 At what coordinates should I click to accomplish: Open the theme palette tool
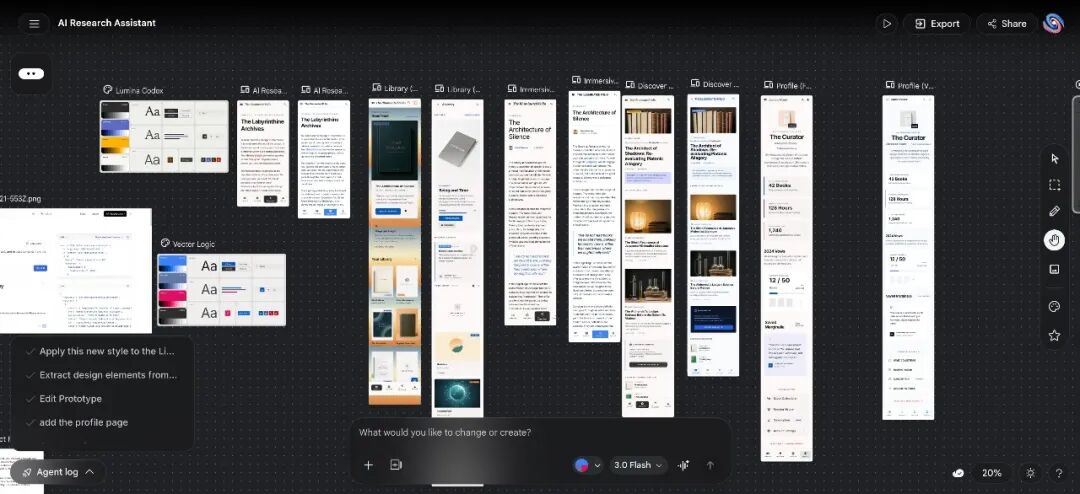click(x=1054, y=306)
